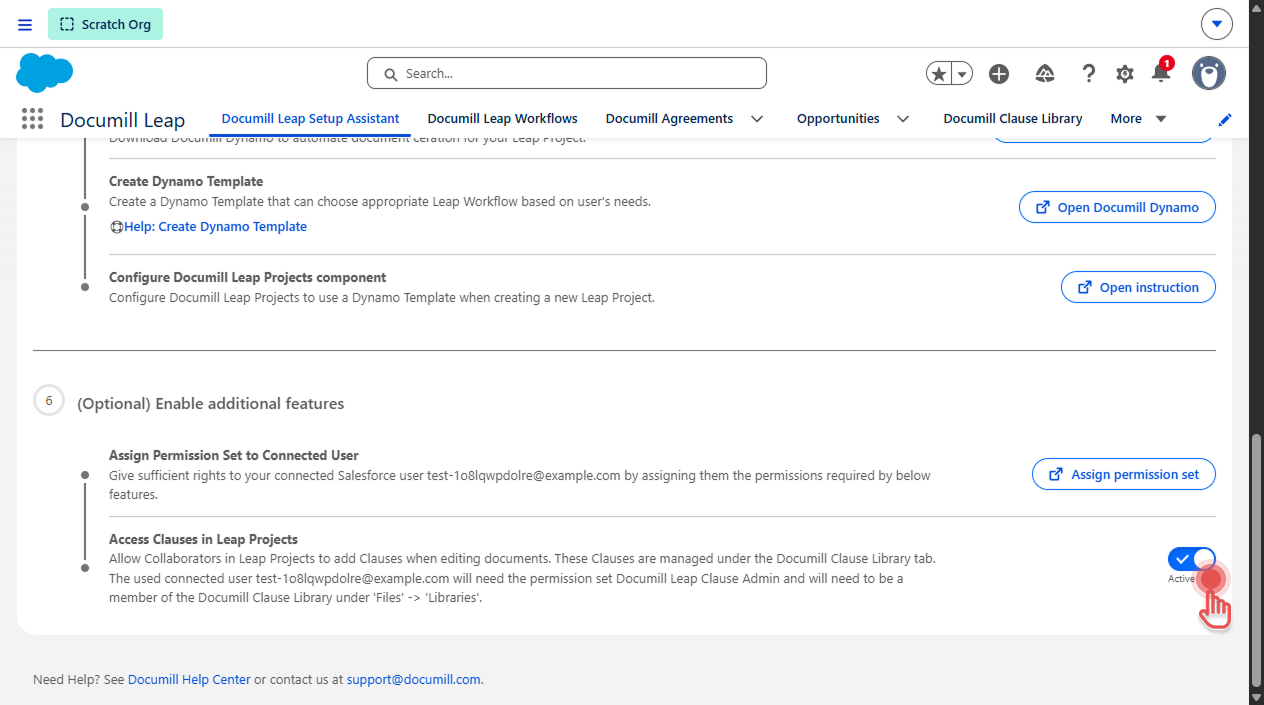Image resolution: width=1264 pixels, height=705 pixels.
Task: Click the user avatar profile icon
Action: [x=1209, y=73]
